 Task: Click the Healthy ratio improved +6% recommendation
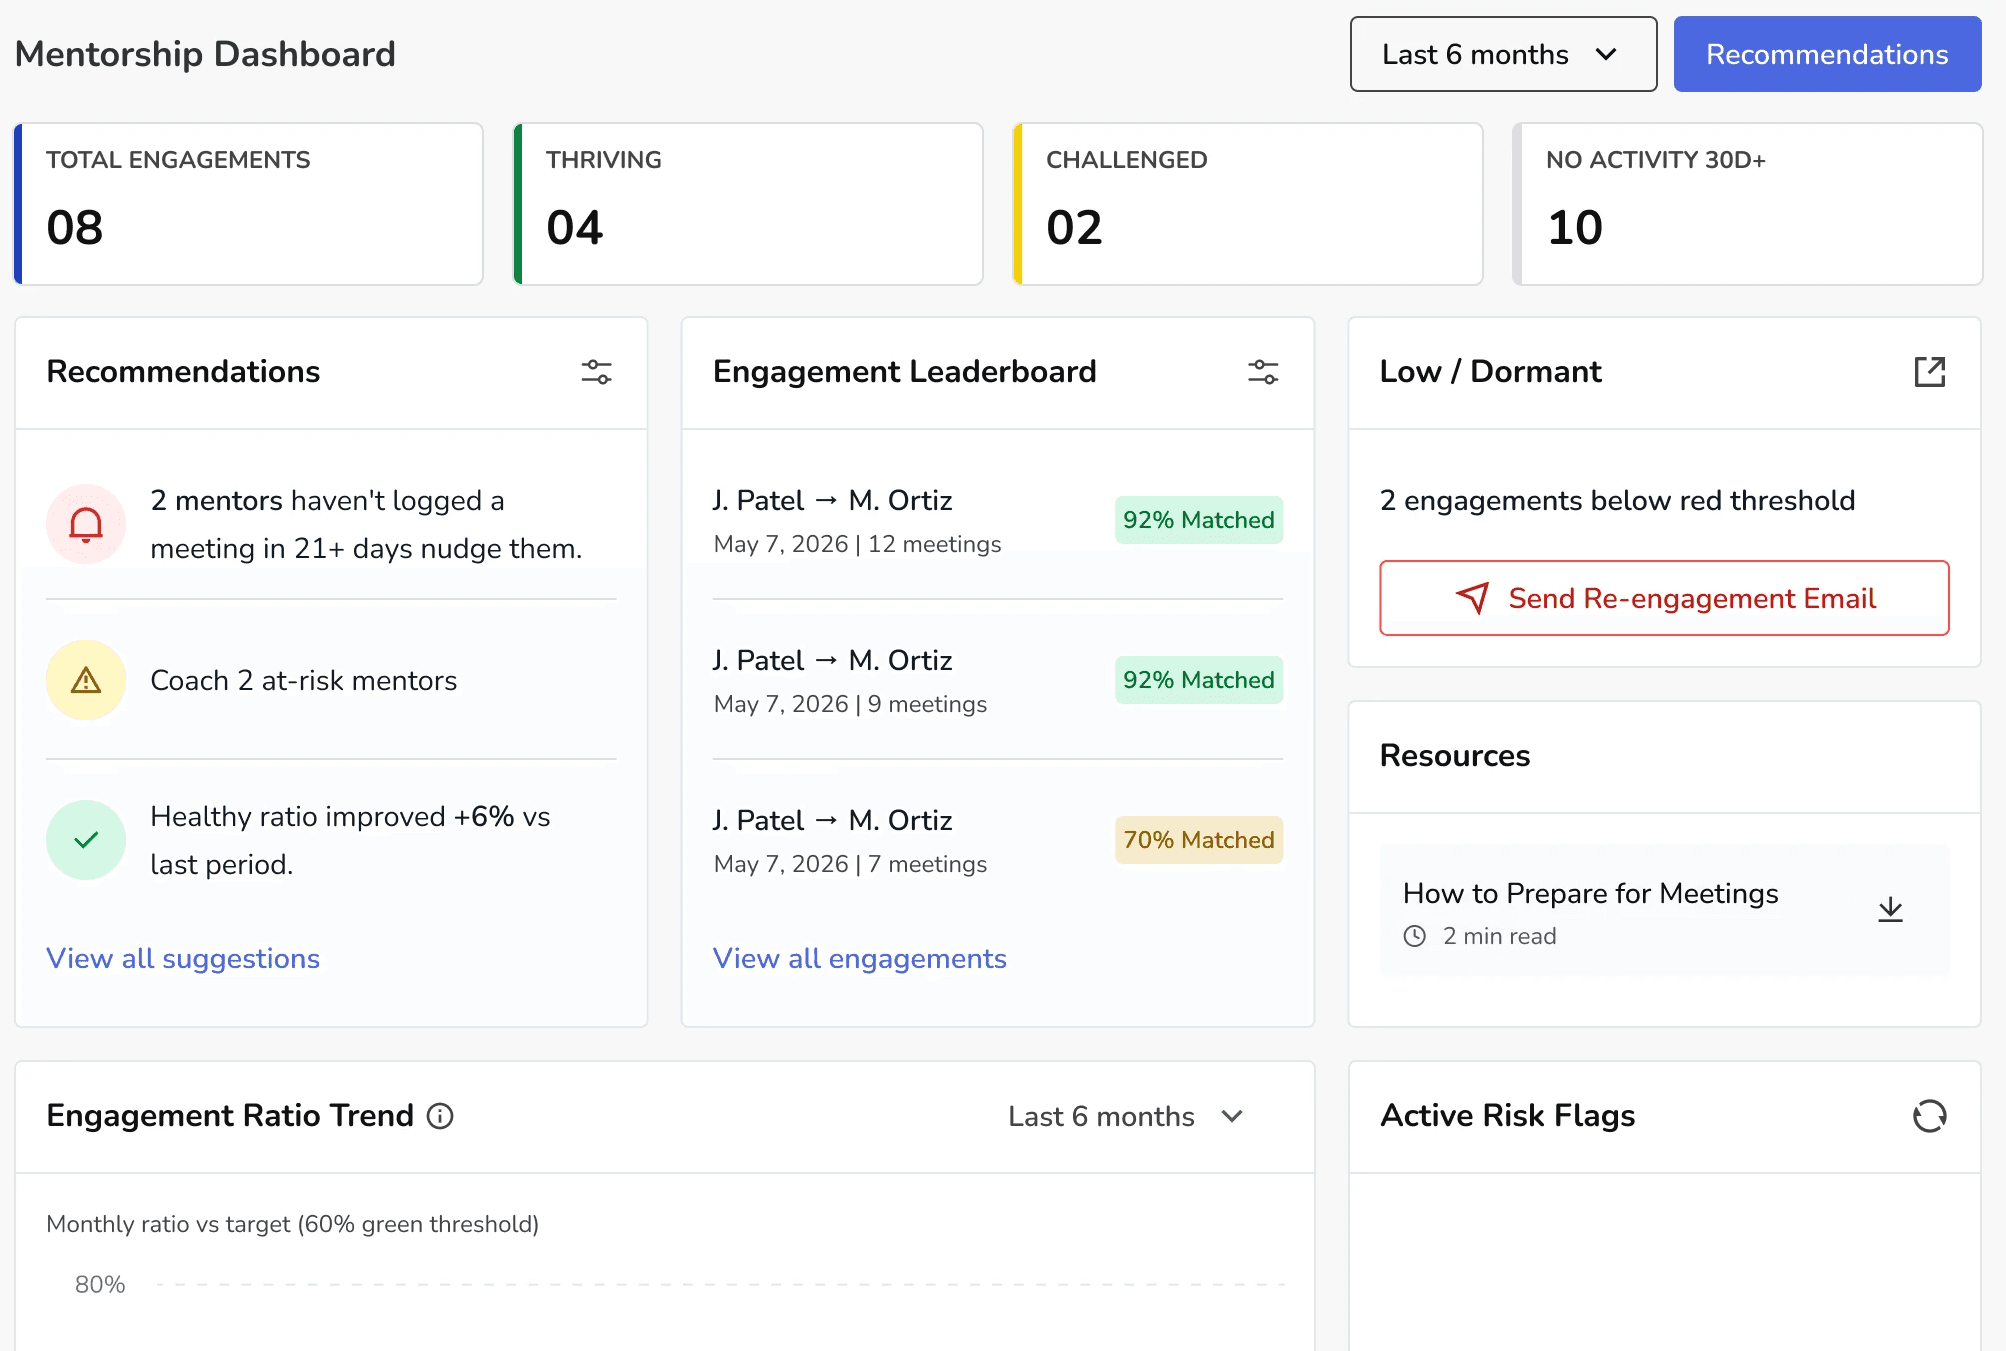point(331,840)
